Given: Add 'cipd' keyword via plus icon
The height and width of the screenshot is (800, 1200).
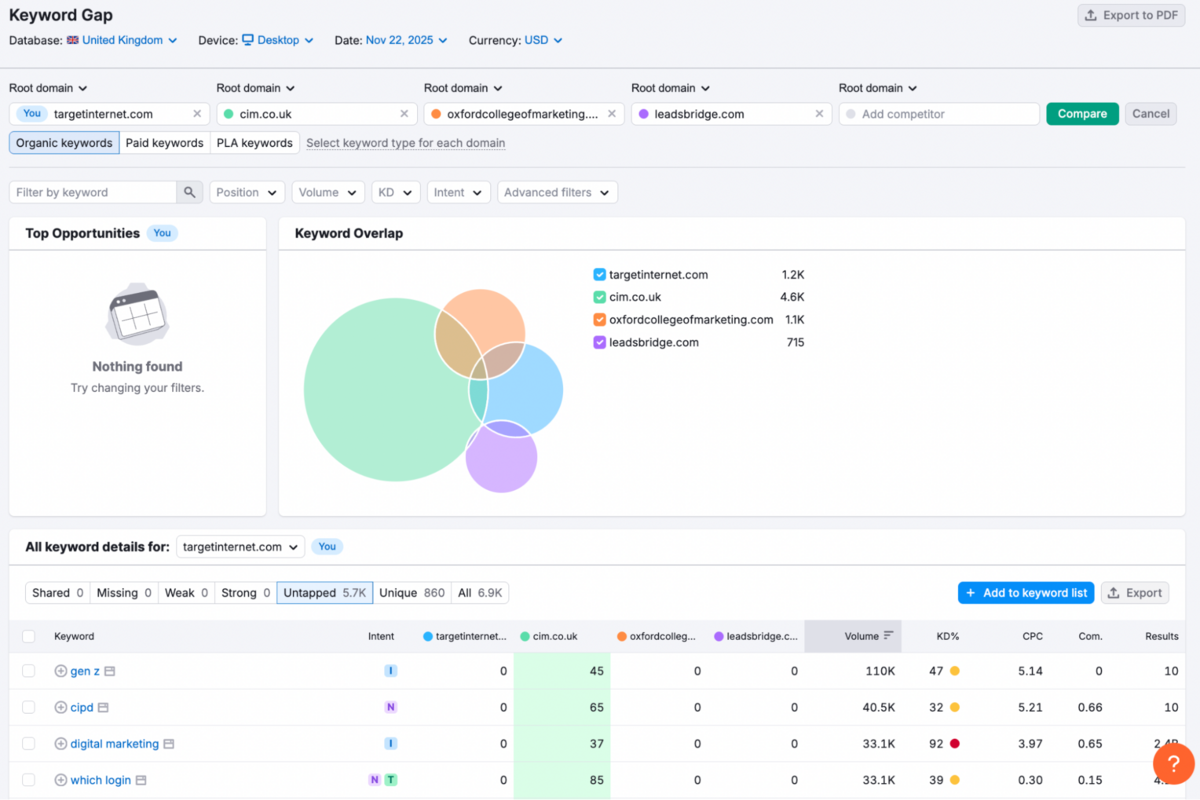Looking at the screenshot, I should click(x=60, y=707).
